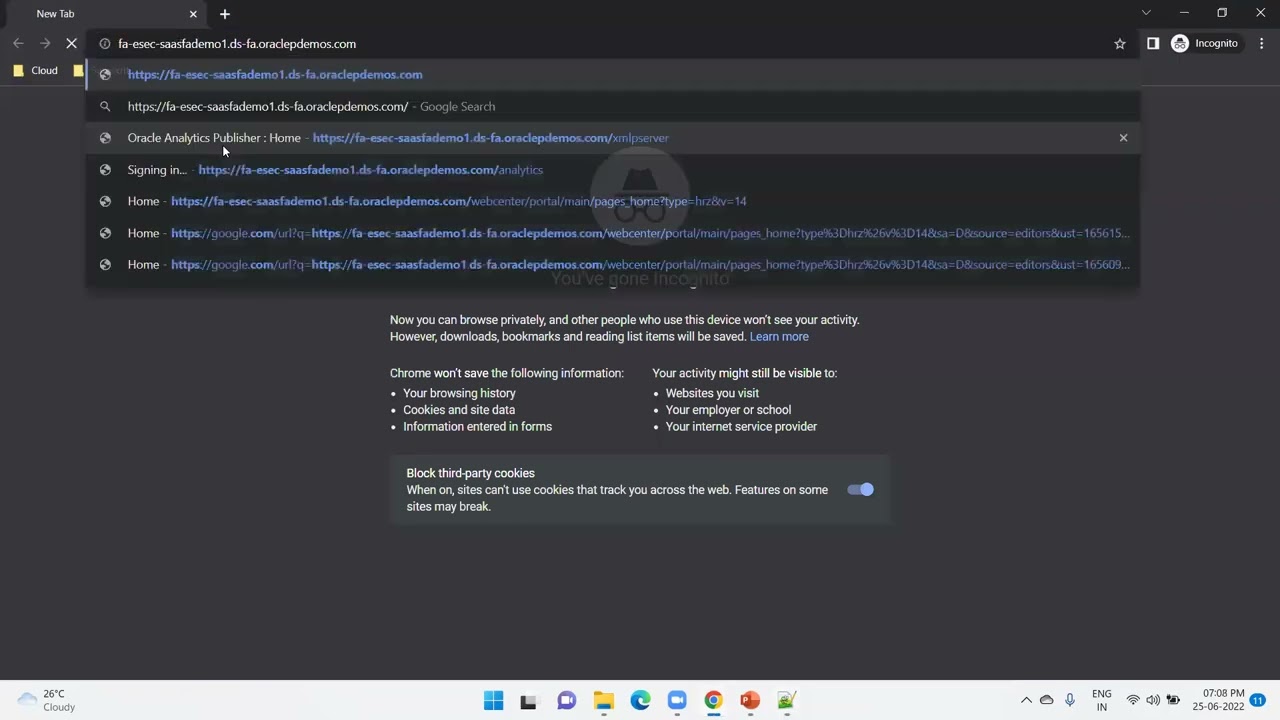1280x720 pixels.
Task: Select the Home google.com suggestion ending 165615
Action: click(x=613, y=233)
